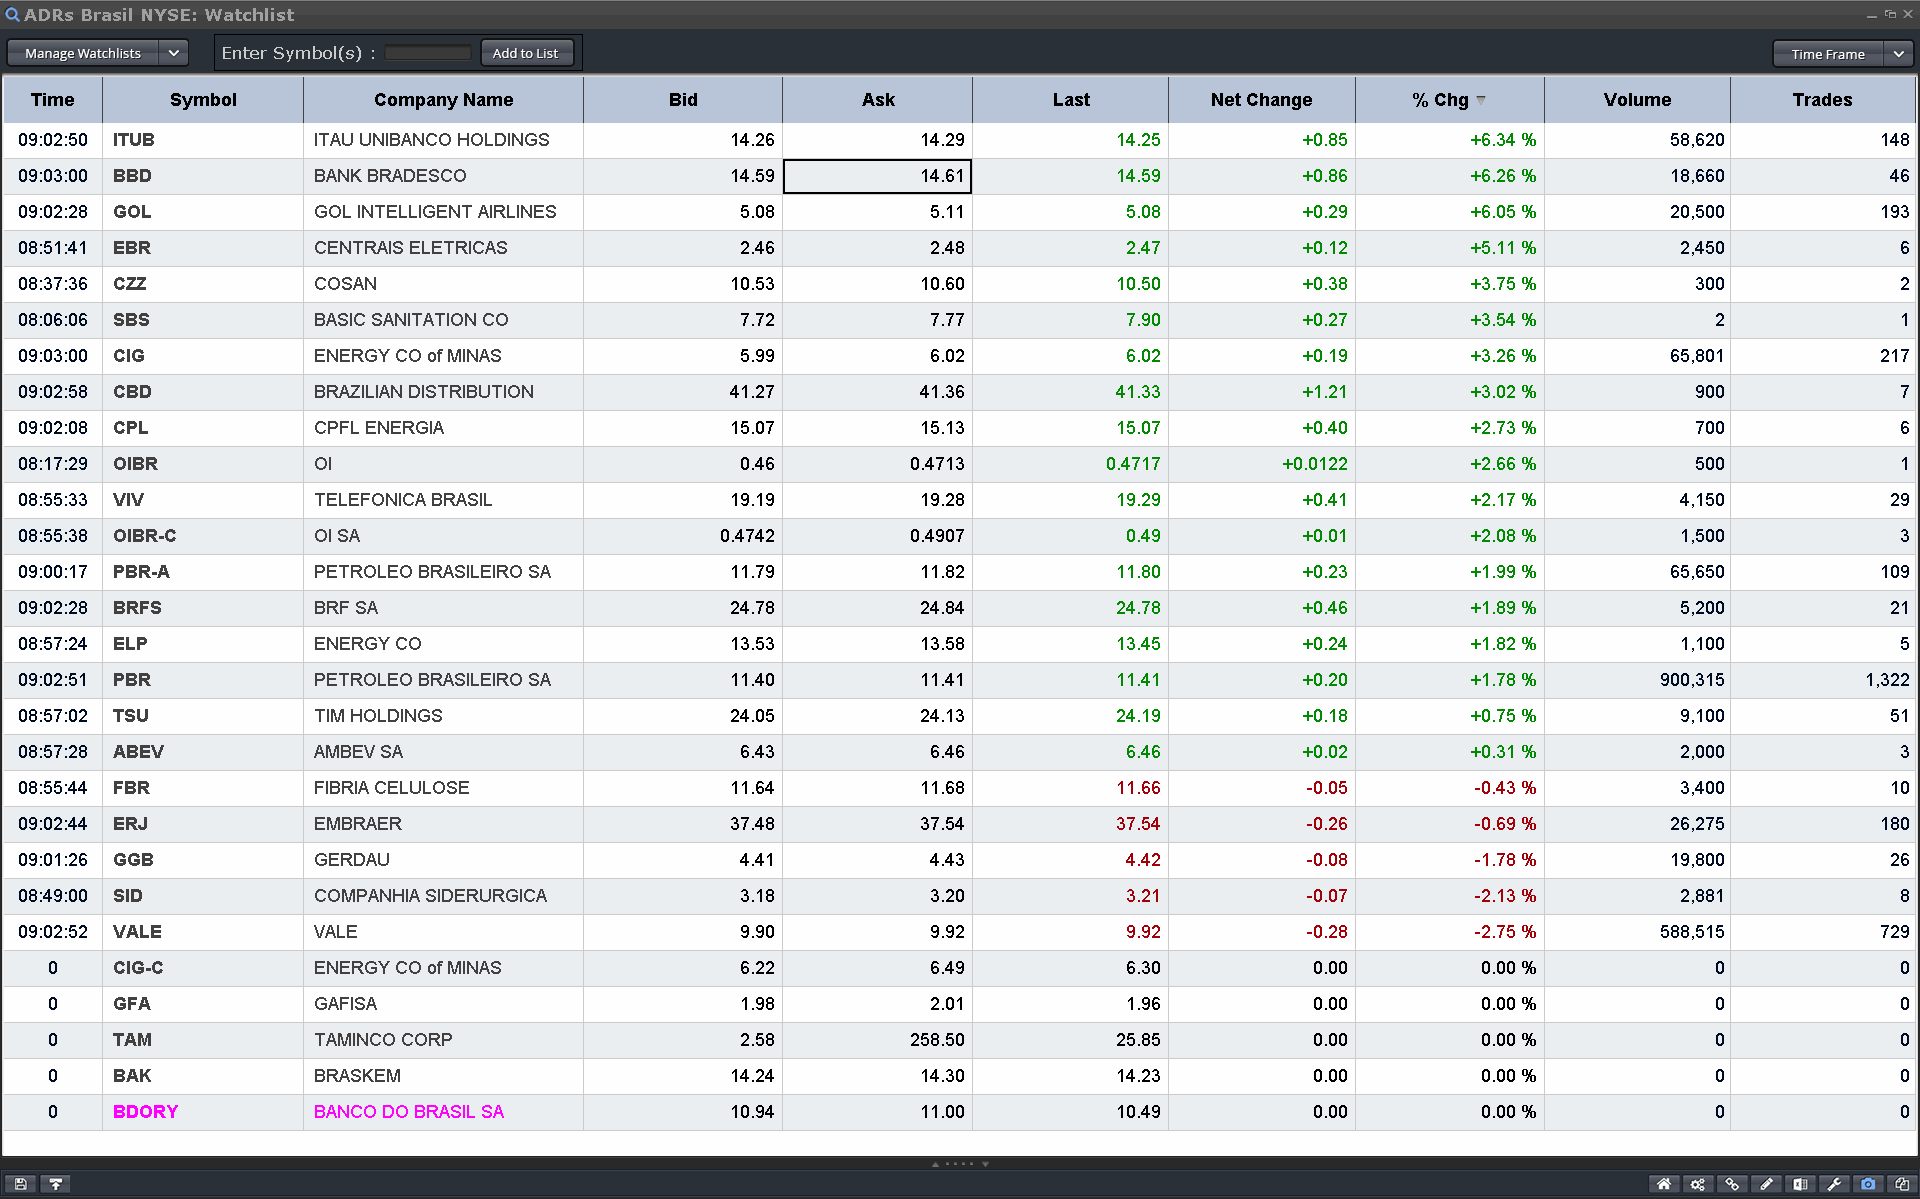Click the chain link icon
The width and height of the screenshot is (1920, 1199).
tap(1732, 1184)
